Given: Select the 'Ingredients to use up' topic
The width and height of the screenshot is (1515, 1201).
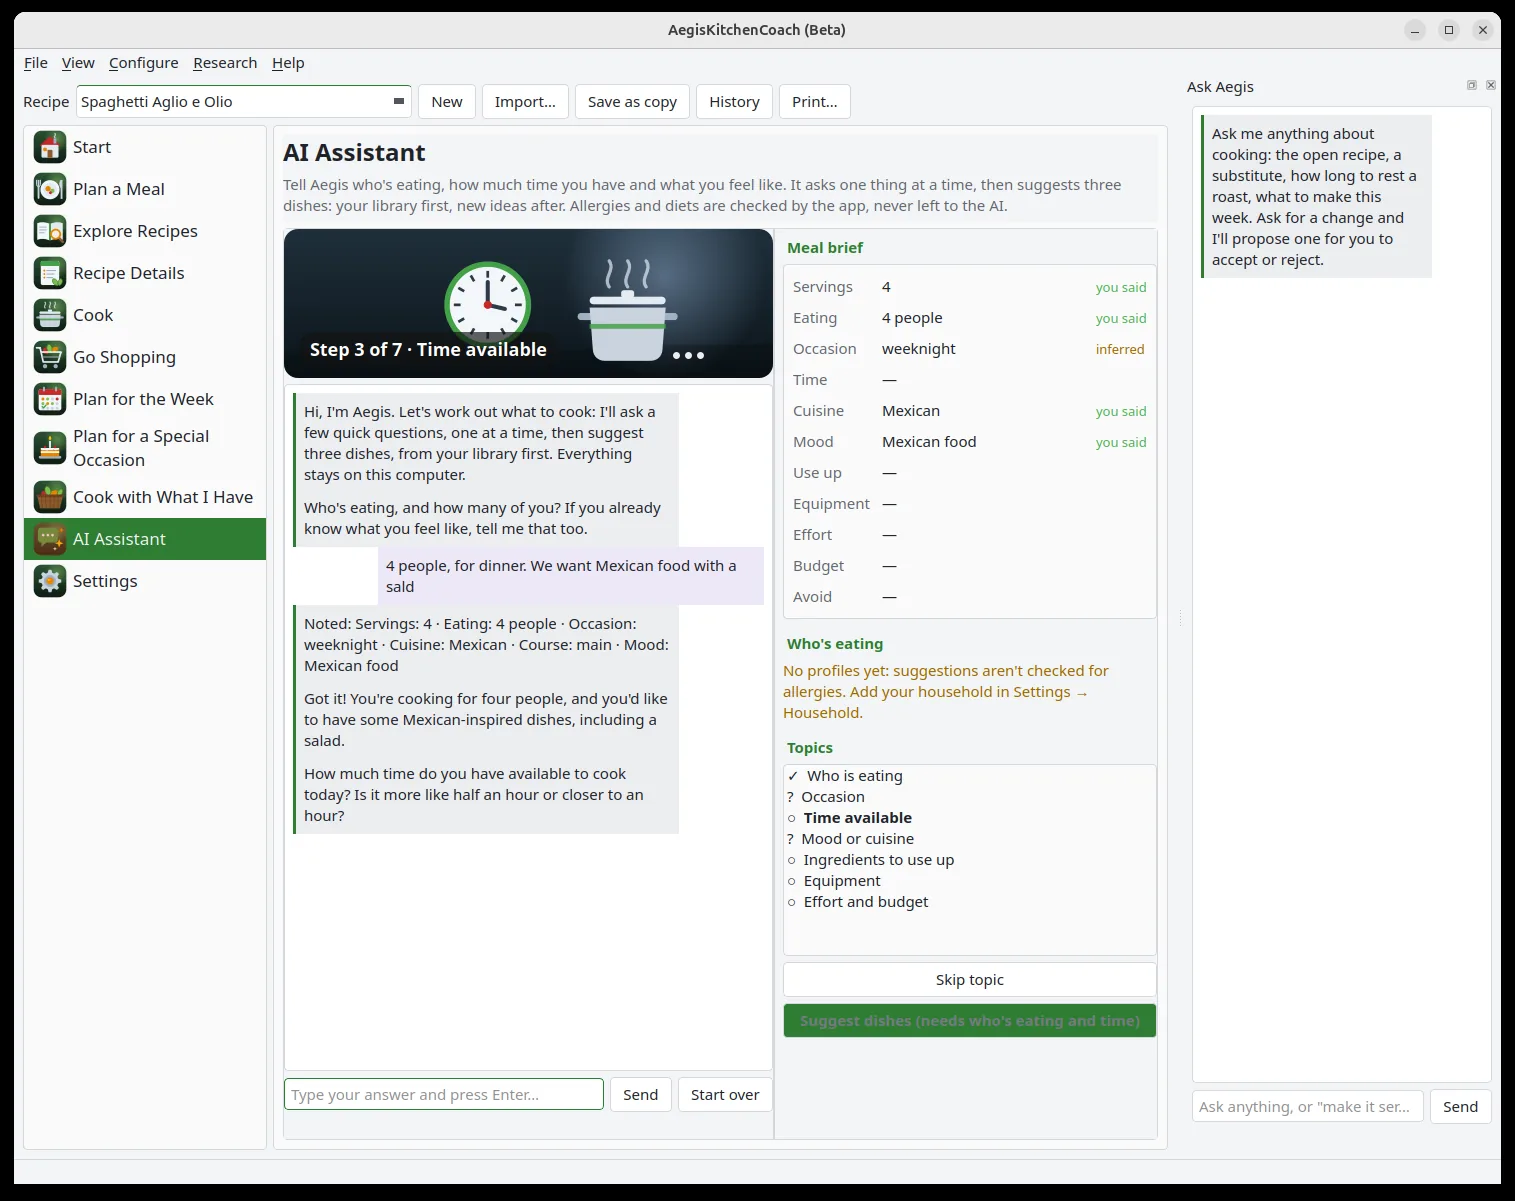Looking at the screenshot, I should point(970,860).
